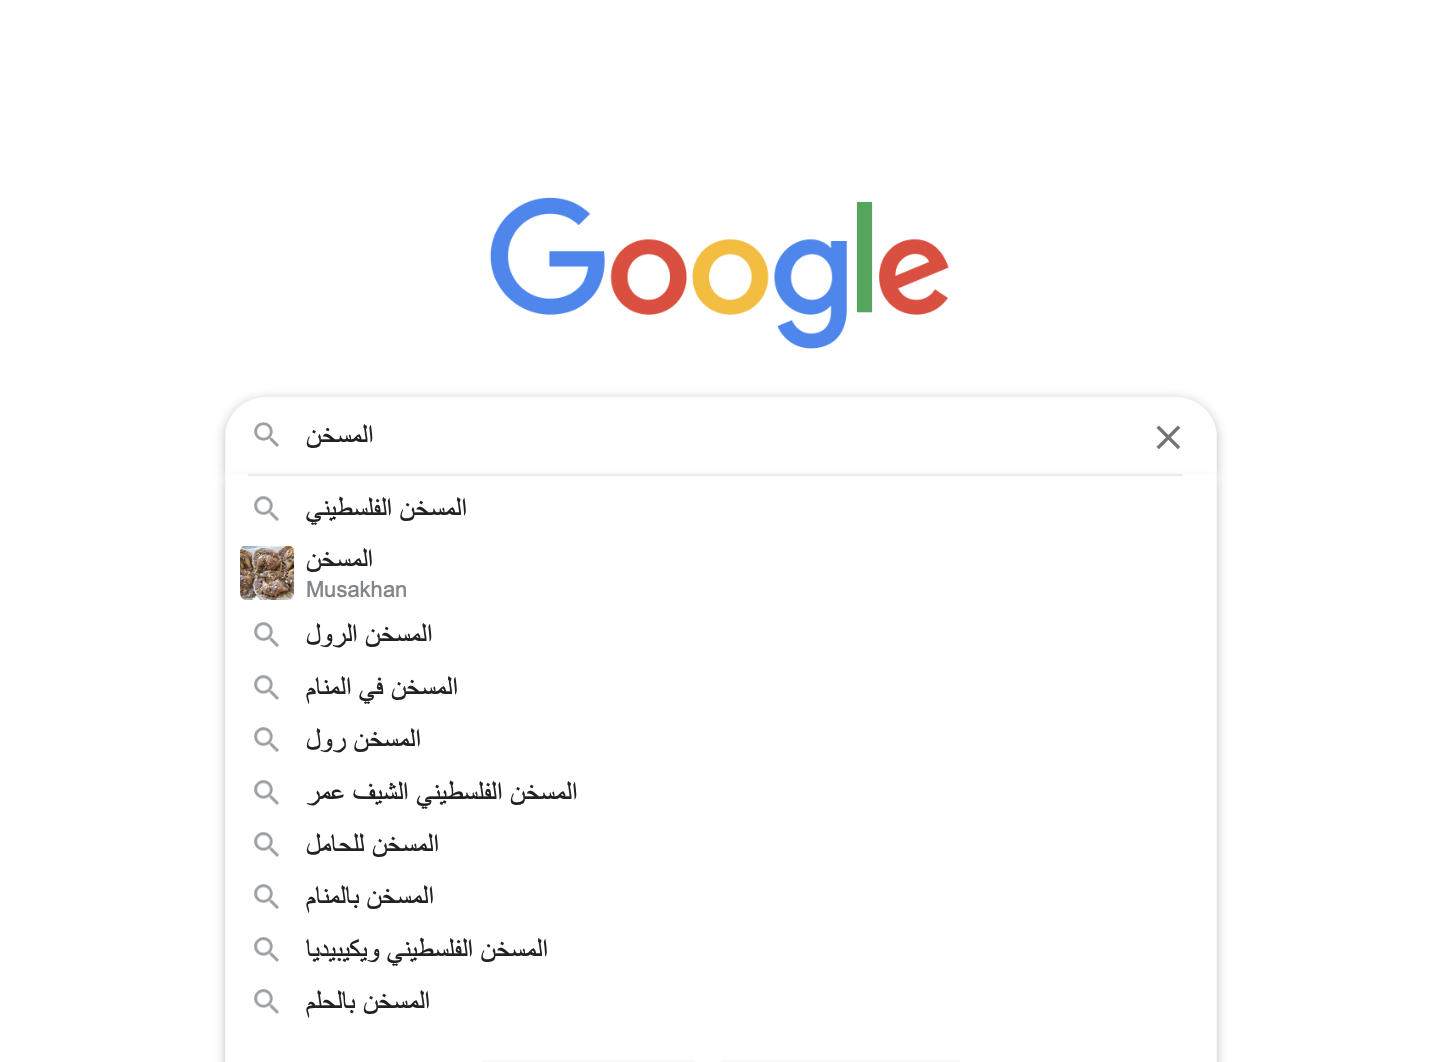
Task: Click the Google logo
Action: click(719, 272)
